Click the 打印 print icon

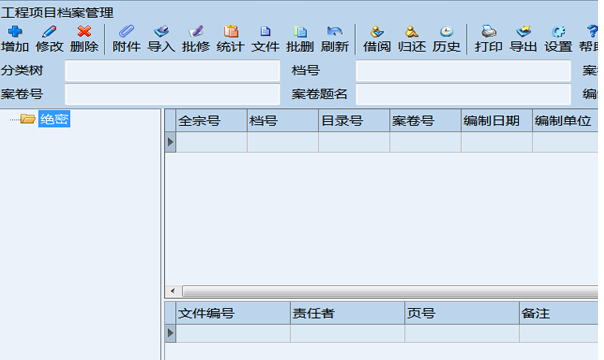click(x=488, y=31)
